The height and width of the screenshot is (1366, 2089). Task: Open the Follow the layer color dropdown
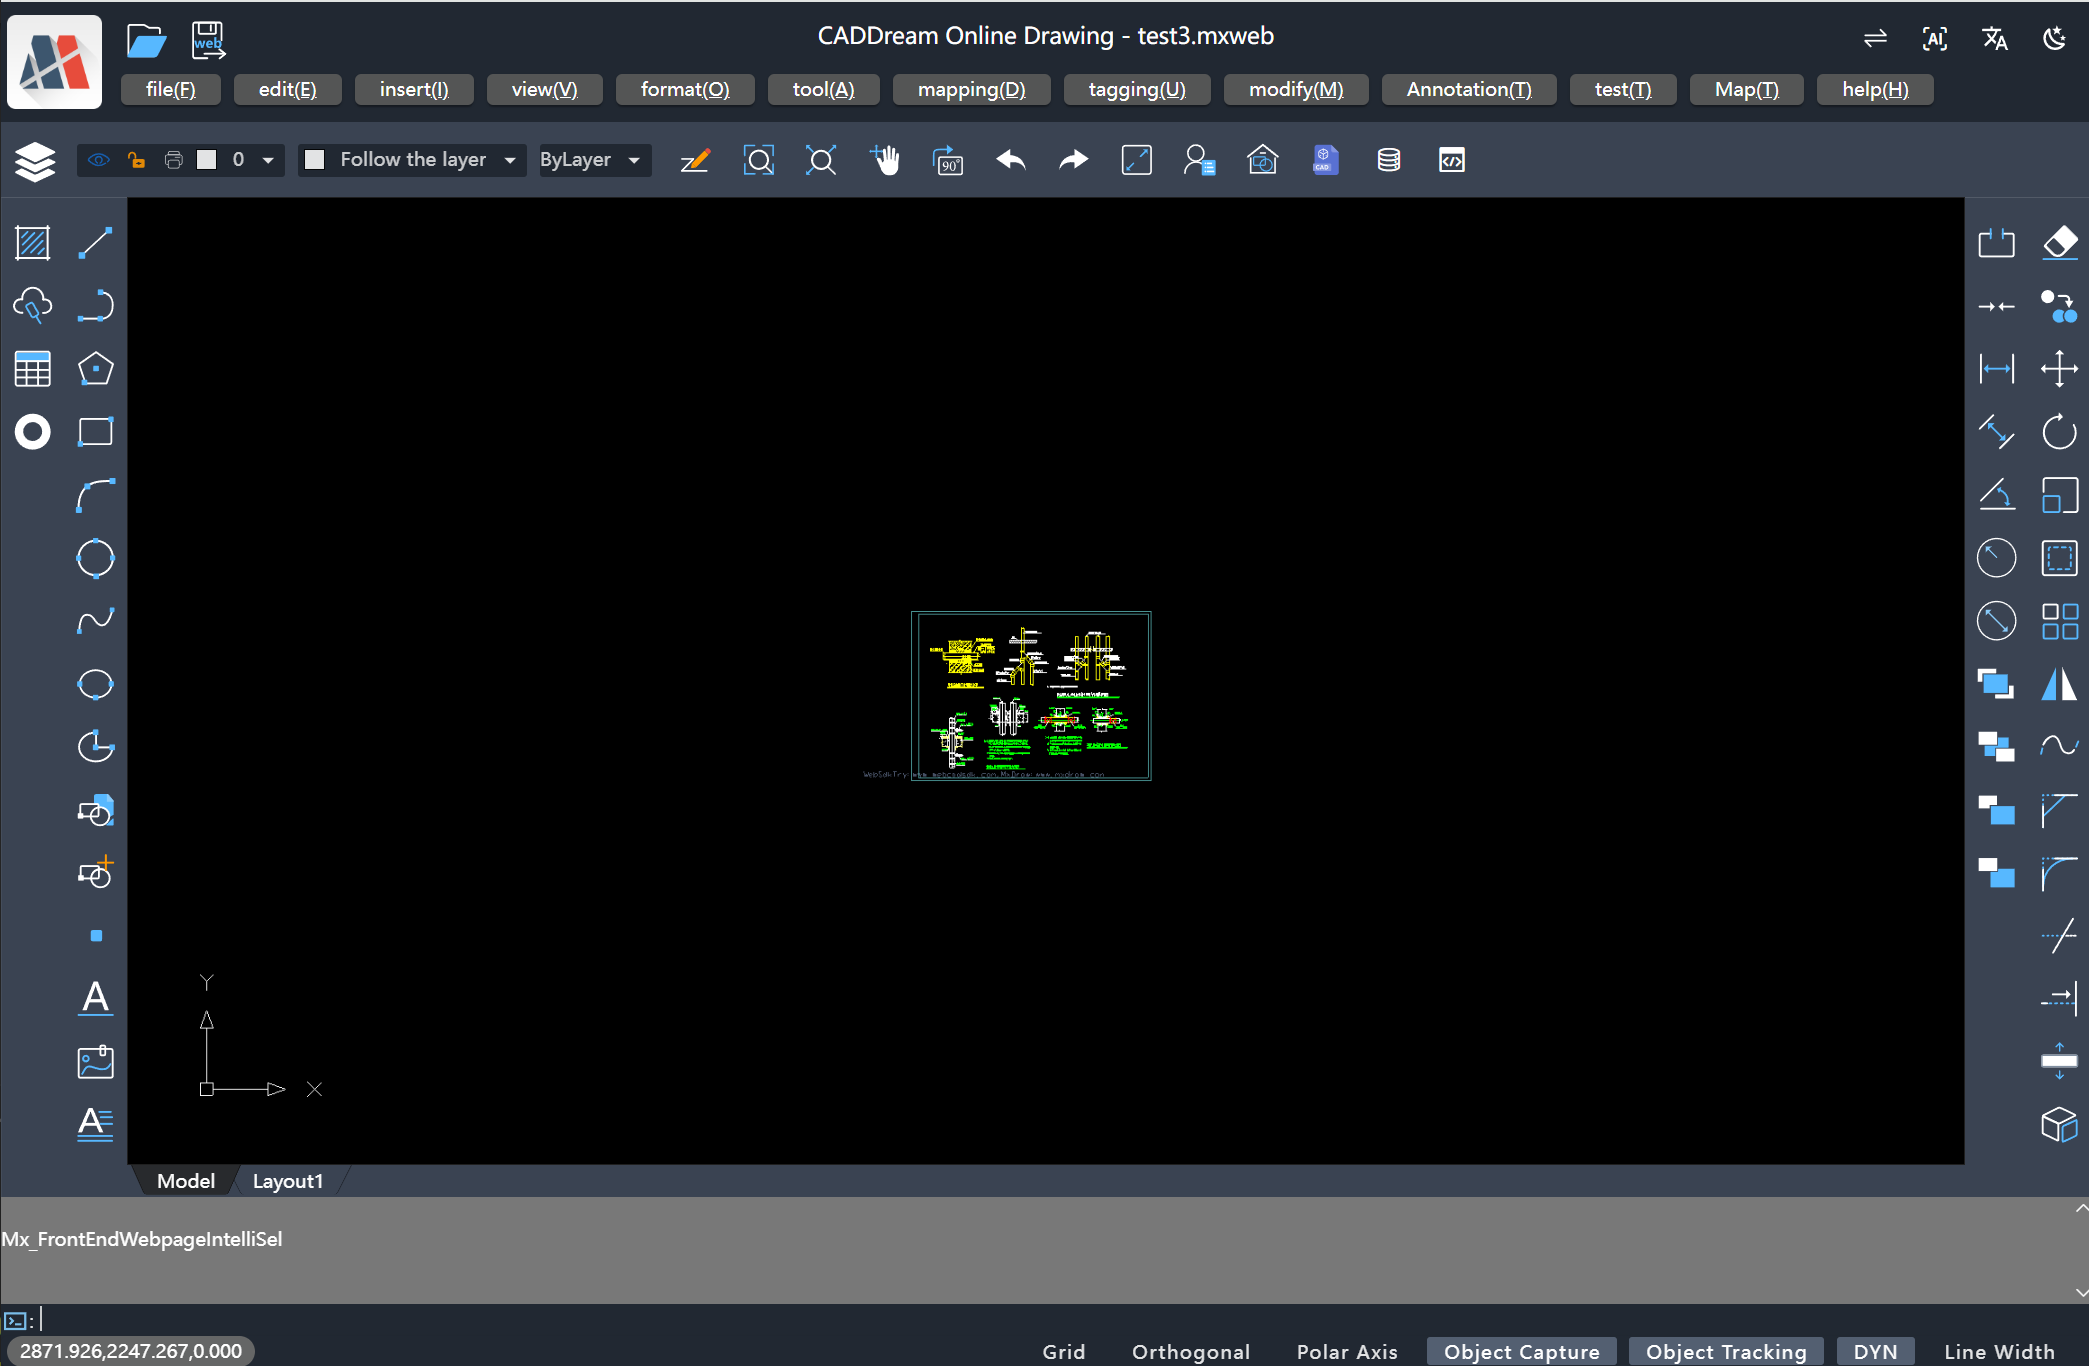point(510,160)
